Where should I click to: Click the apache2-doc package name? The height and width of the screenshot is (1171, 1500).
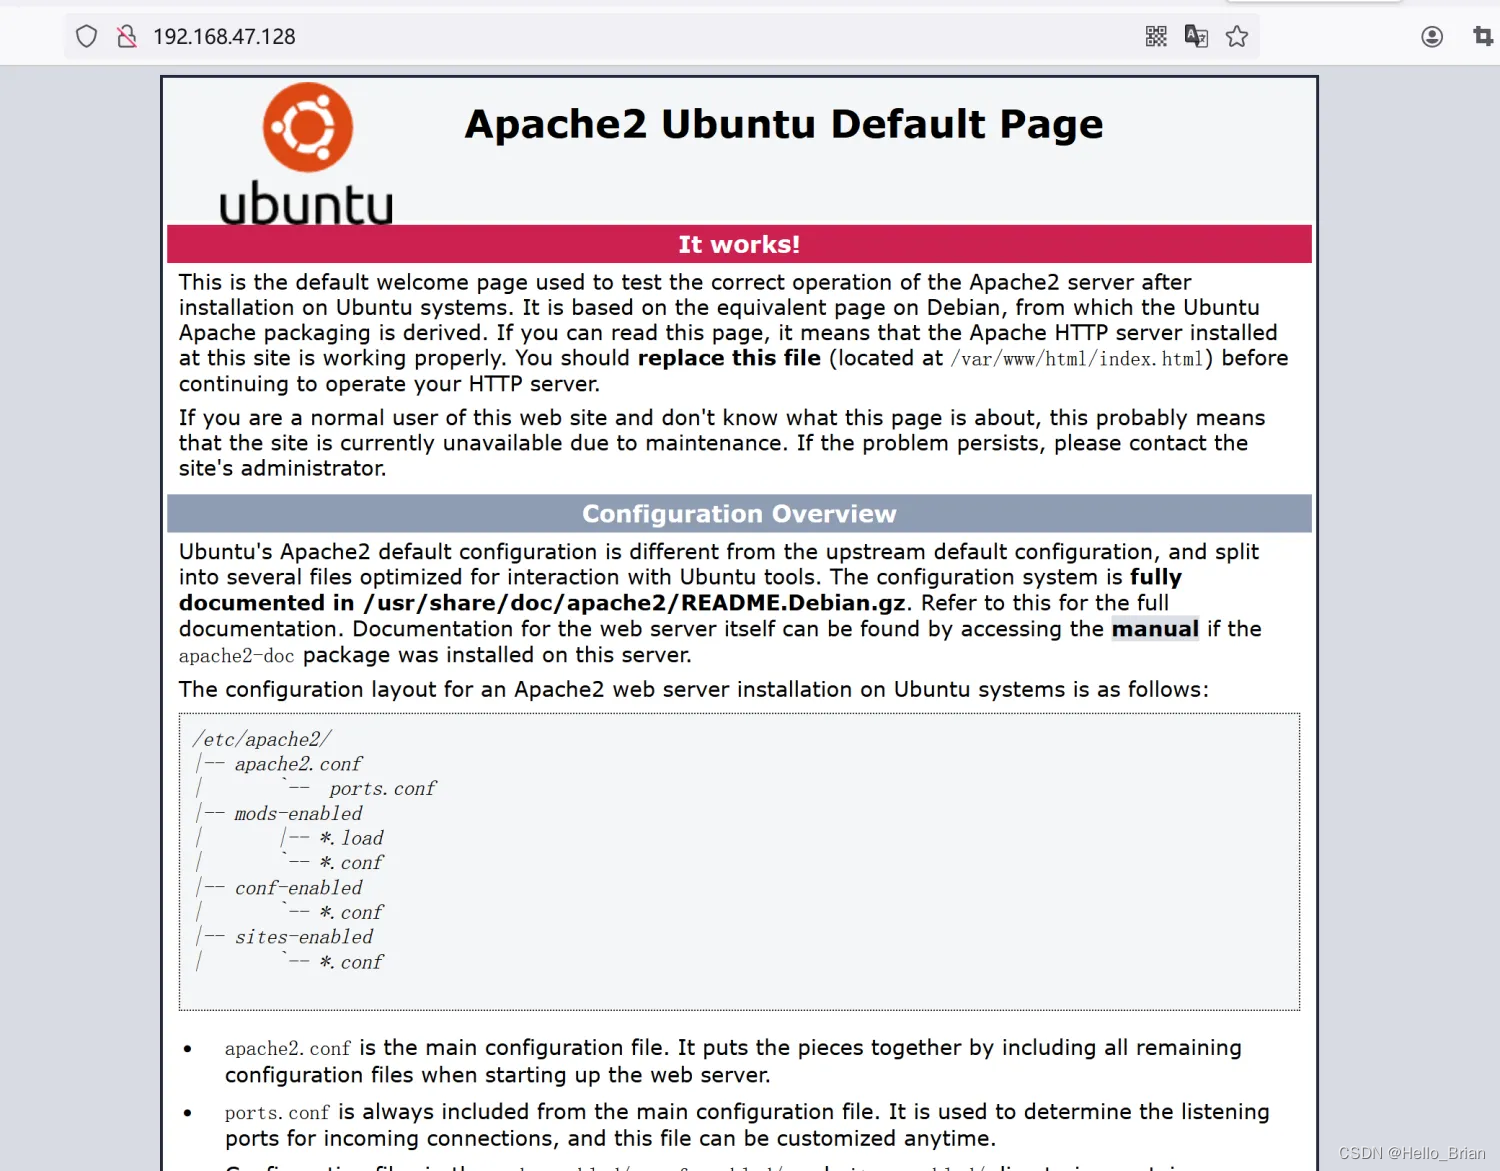coord(237,656)
